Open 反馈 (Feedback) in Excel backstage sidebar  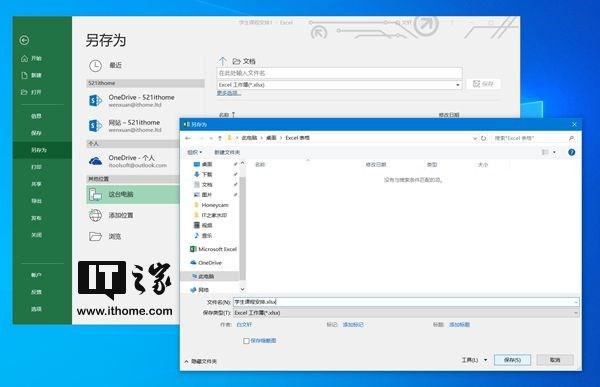point(36,292)
